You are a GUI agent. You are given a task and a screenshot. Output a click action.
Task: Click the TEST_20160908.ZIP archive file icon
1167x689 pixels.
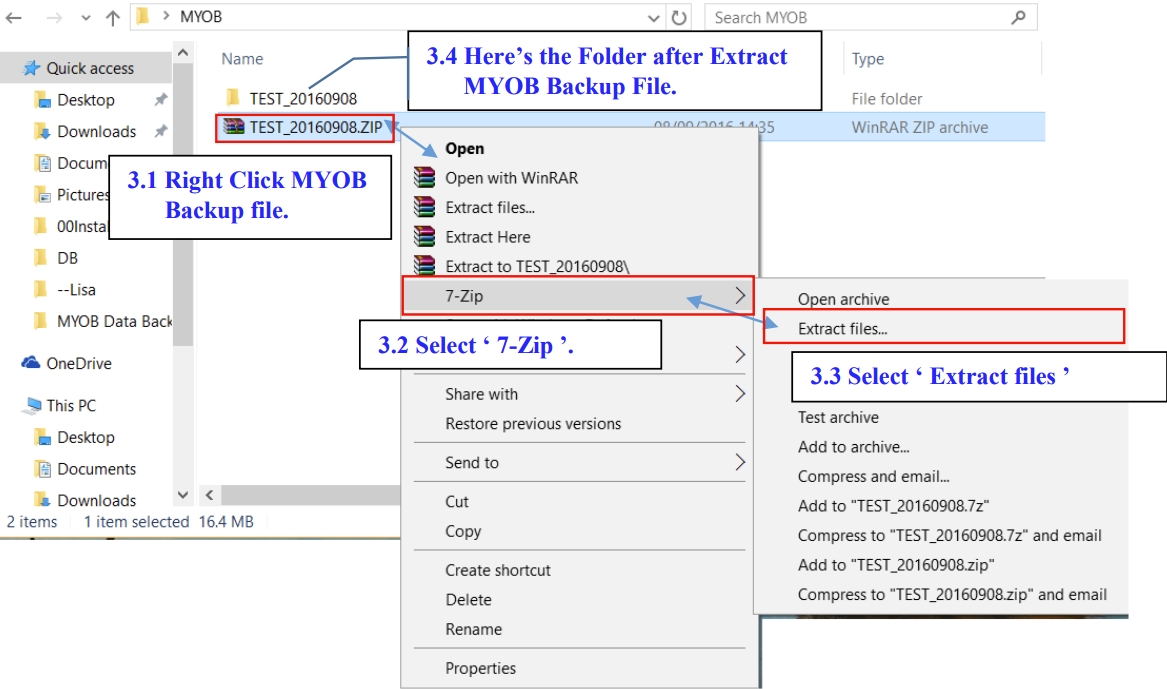(234, 127)
